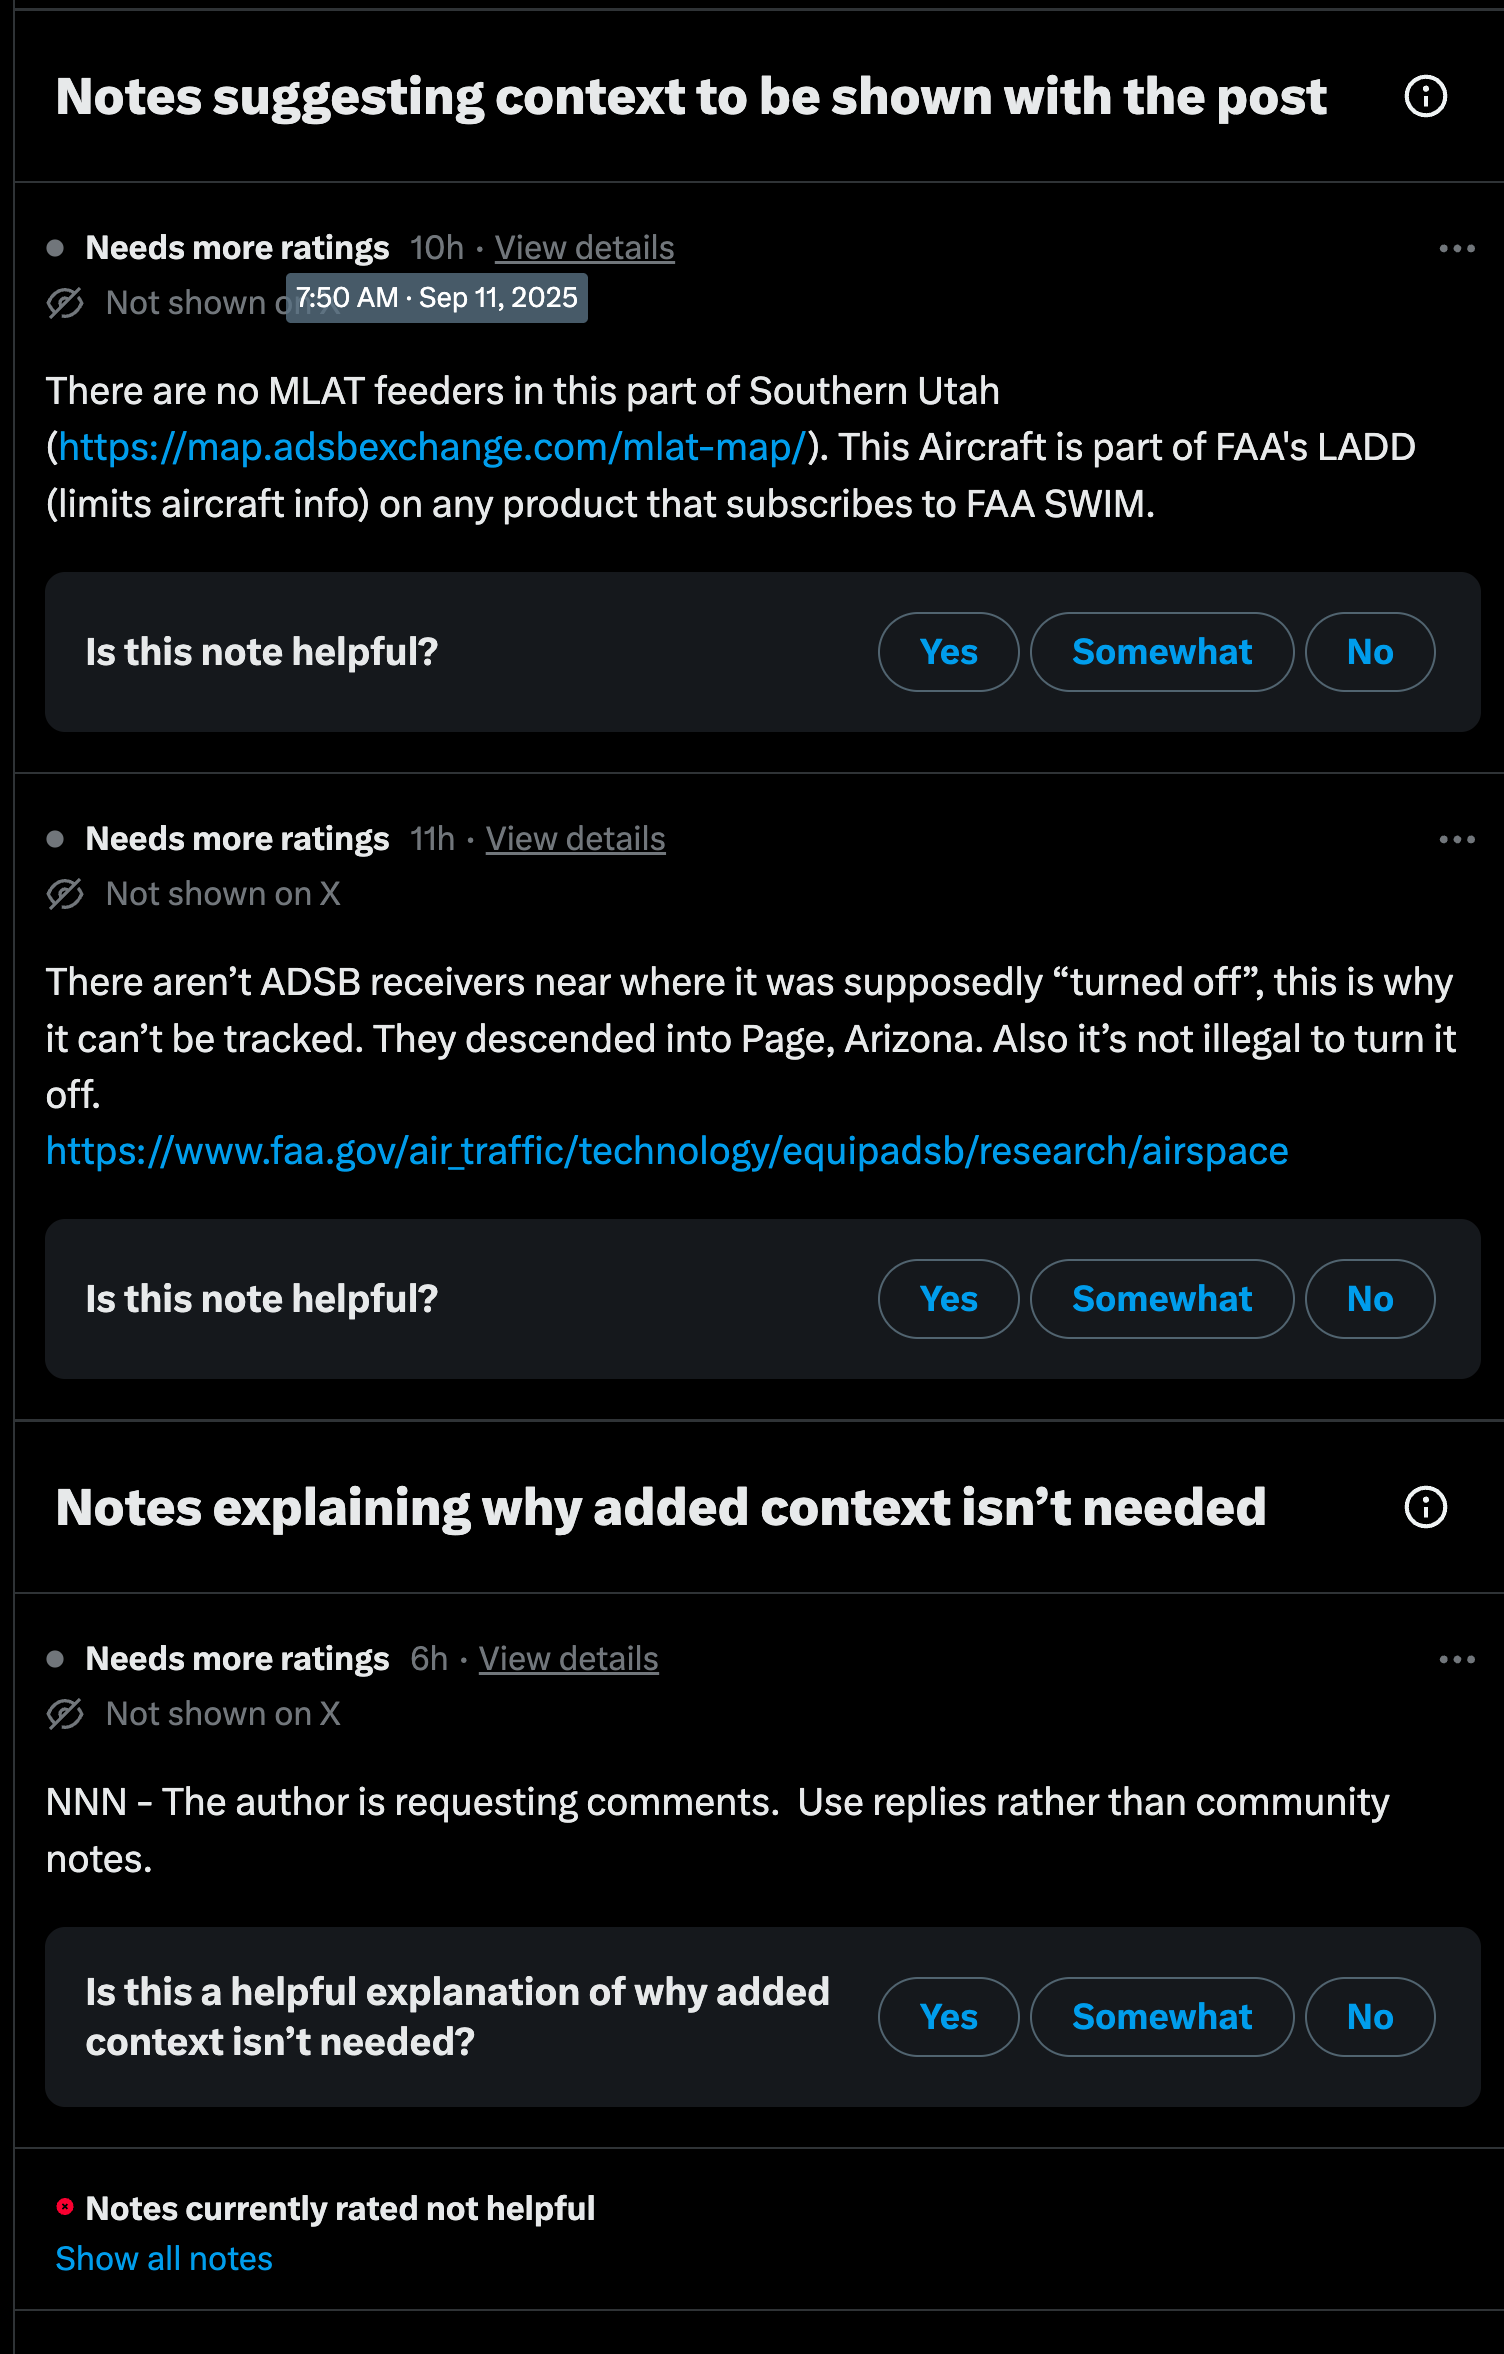Click red icon beside 'Notes currently rated not helpful'

click(x=65, y=2207)
